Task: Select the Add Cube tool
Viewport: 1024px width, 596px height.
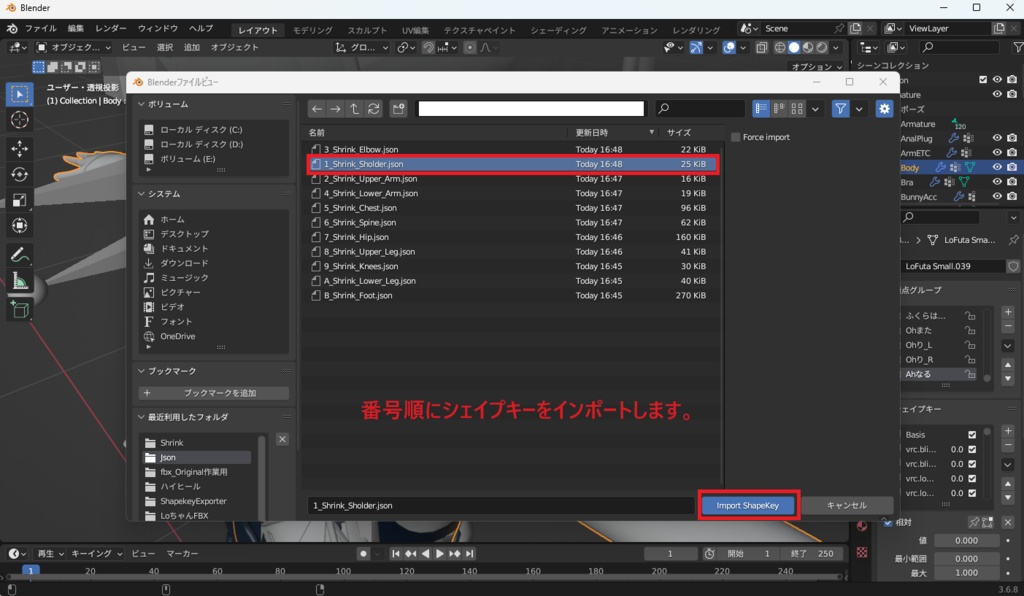Action: [x=20, y=309]
